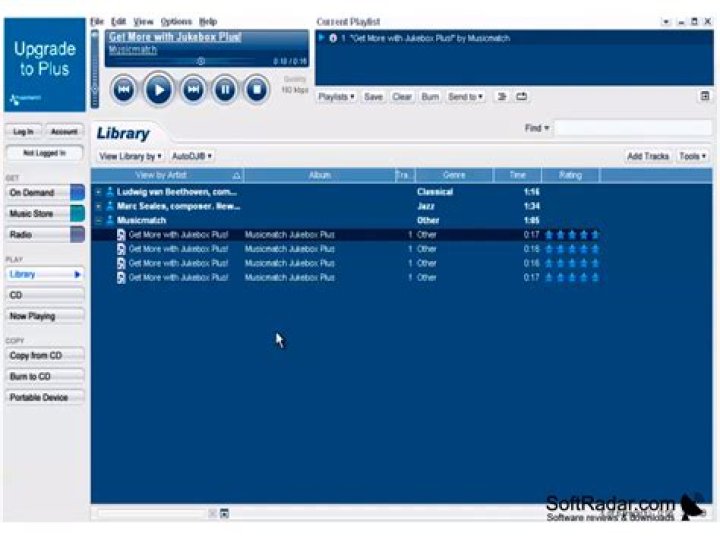Screen dimensions: 720x539
Task: Click the Add Tracks button
Action: click(647, 156)
